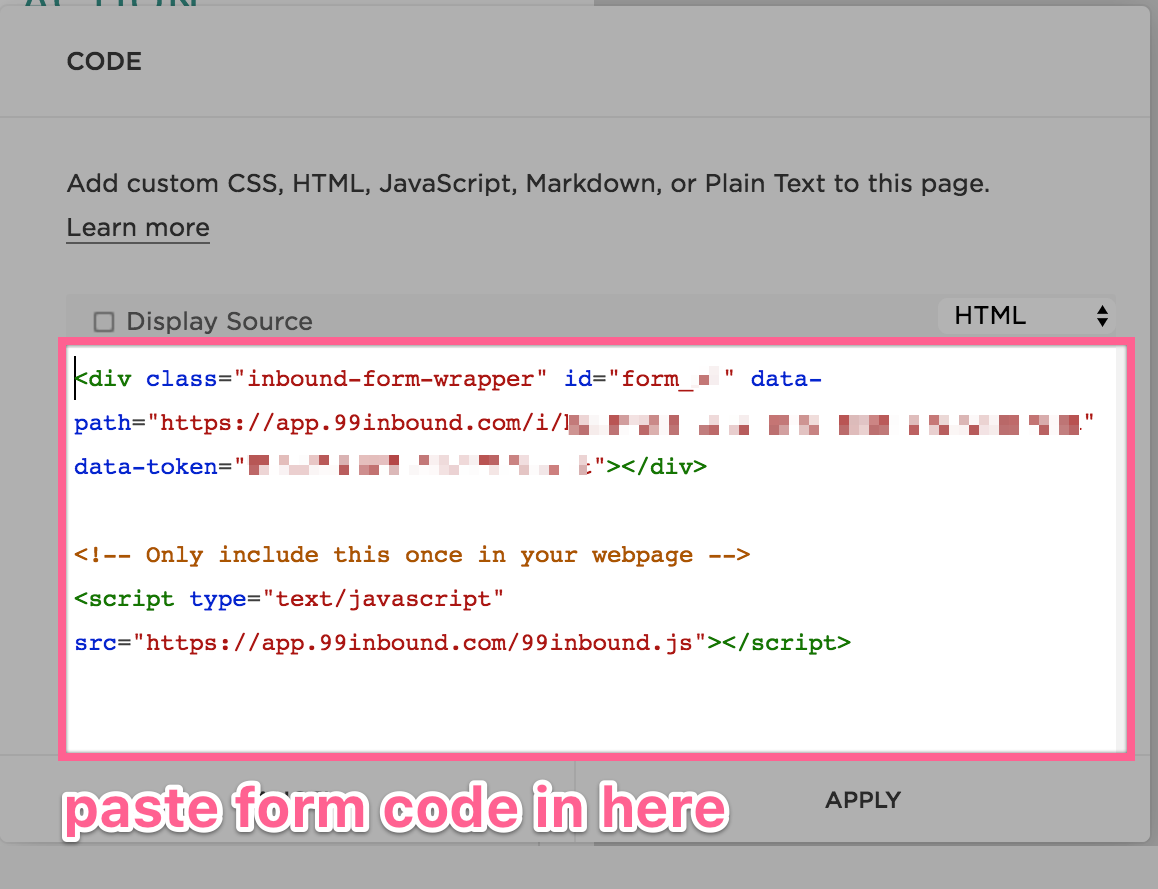Click the APPLY button
The image size is (1158, 889).
coord(863,800)
